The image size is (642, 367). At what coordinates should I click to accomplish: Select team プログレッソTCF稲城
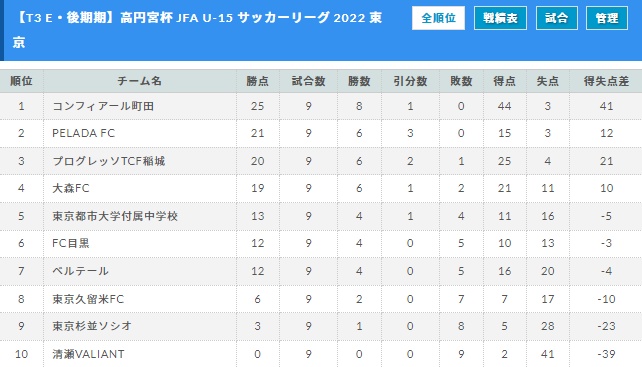click(x=109, y=161)
